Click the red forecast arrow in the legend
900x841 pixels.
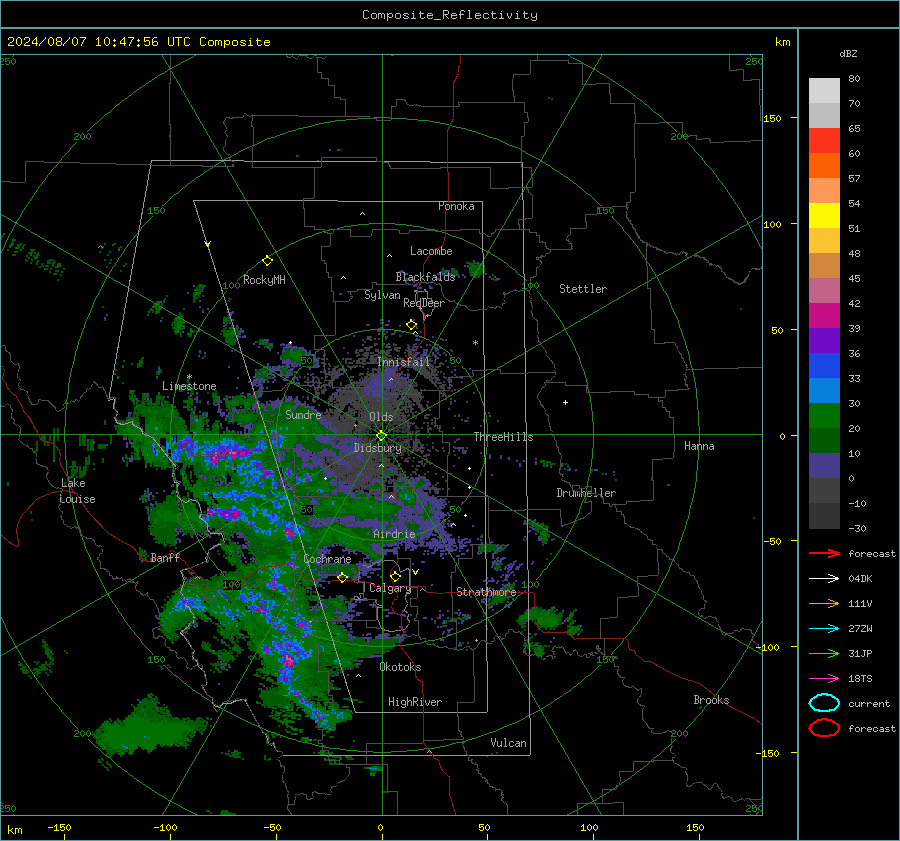pyautogui.click(x=824, y=553)
